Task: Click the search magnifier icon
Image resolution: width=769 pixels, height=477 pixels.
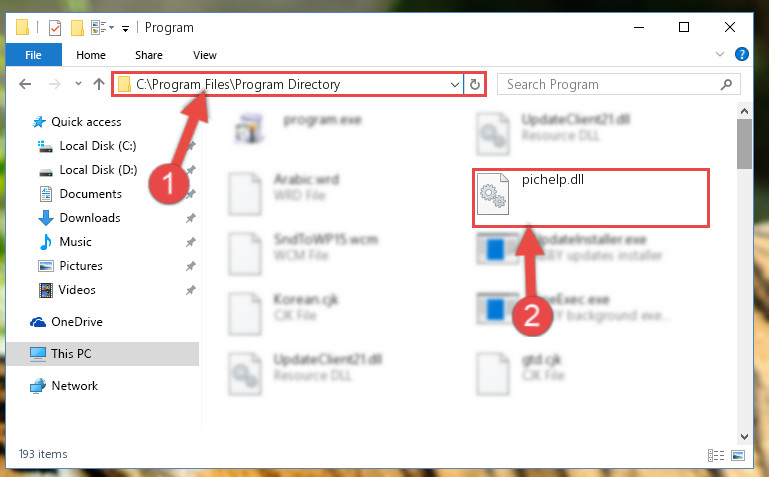Action: click(726, 84)
